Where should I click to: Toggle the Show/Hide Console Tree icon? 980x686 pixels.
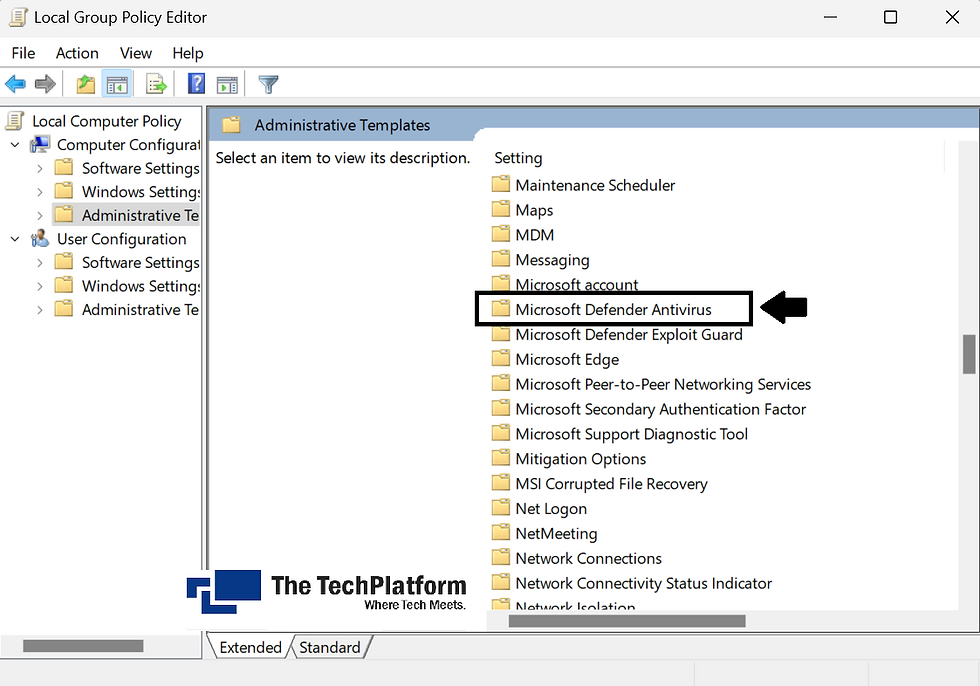[117, 84]
